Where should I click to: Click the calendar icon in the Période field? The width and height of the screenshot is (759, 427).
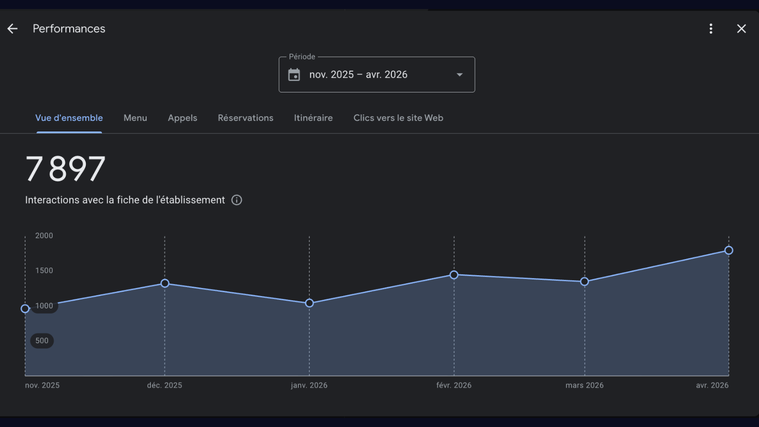pyautogui.click(x=294, y=75)
